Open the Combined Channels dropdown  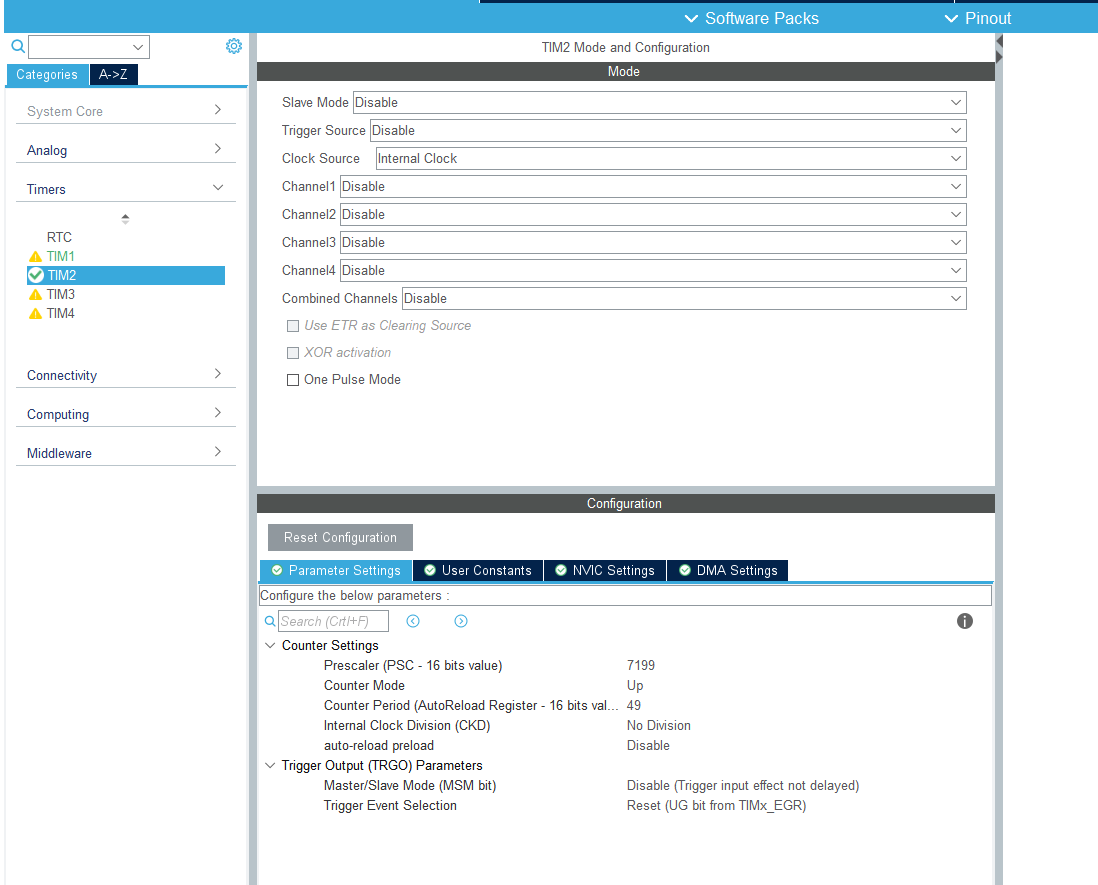pos(684,298)
